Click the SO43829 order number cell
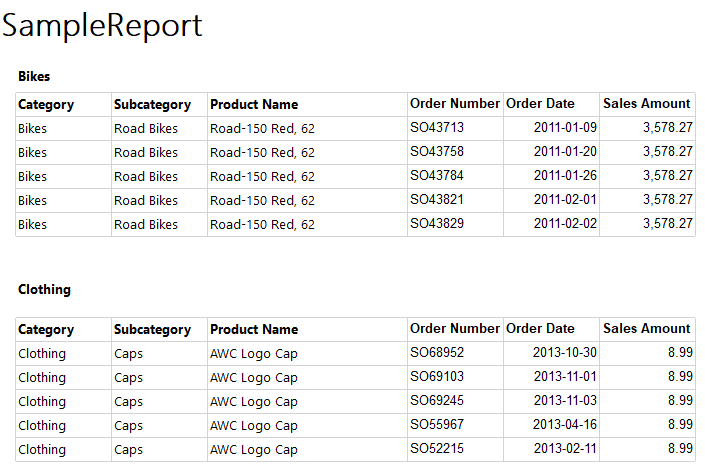Image resolution: width=705 pixels, height=469 pixels. (437, 224)
